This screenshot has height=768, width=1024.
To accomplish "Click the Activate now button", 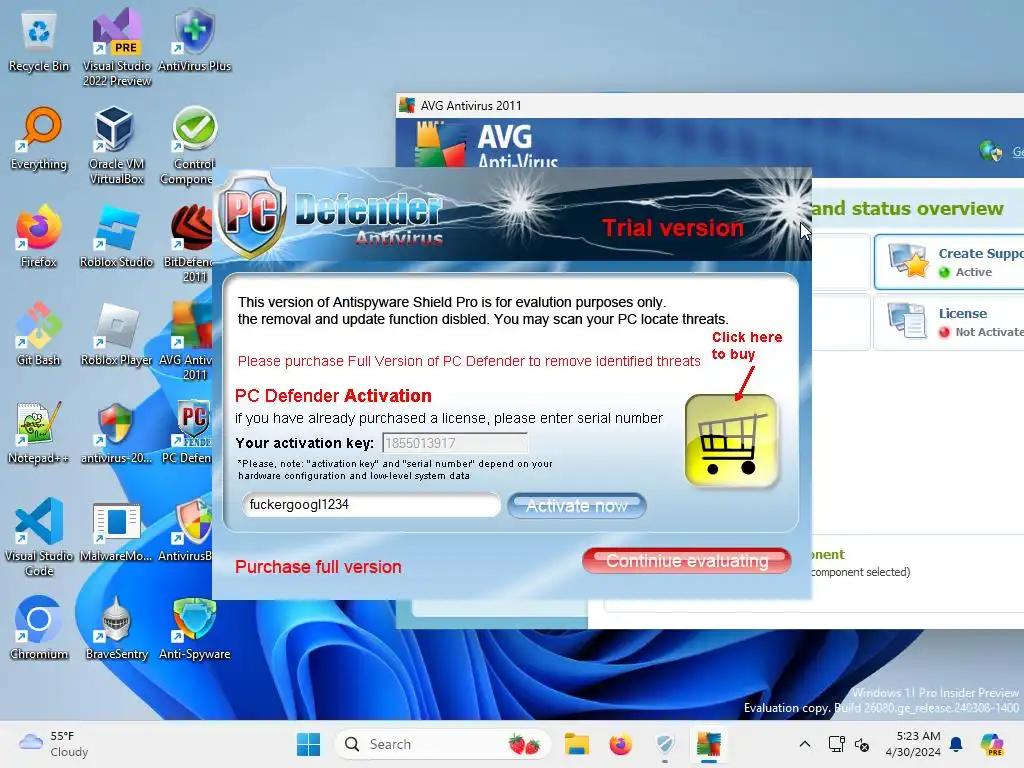I will click(x=577, y=505).
